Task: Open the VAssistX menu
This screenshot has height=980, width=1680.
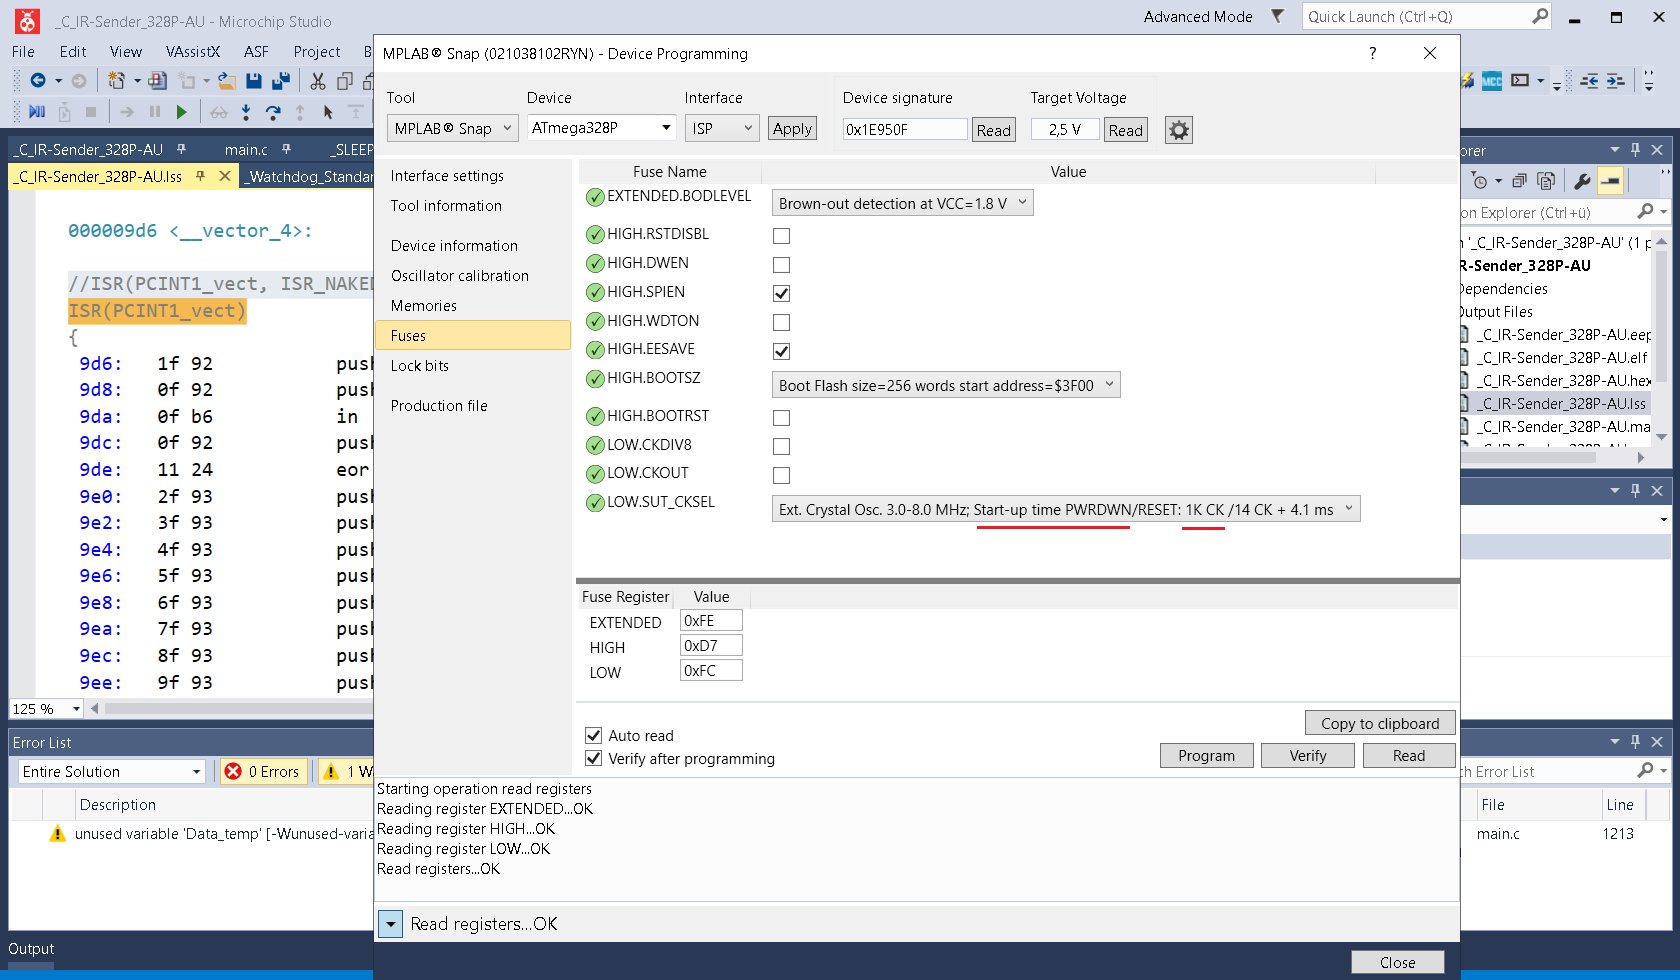Action: point(193,52)
